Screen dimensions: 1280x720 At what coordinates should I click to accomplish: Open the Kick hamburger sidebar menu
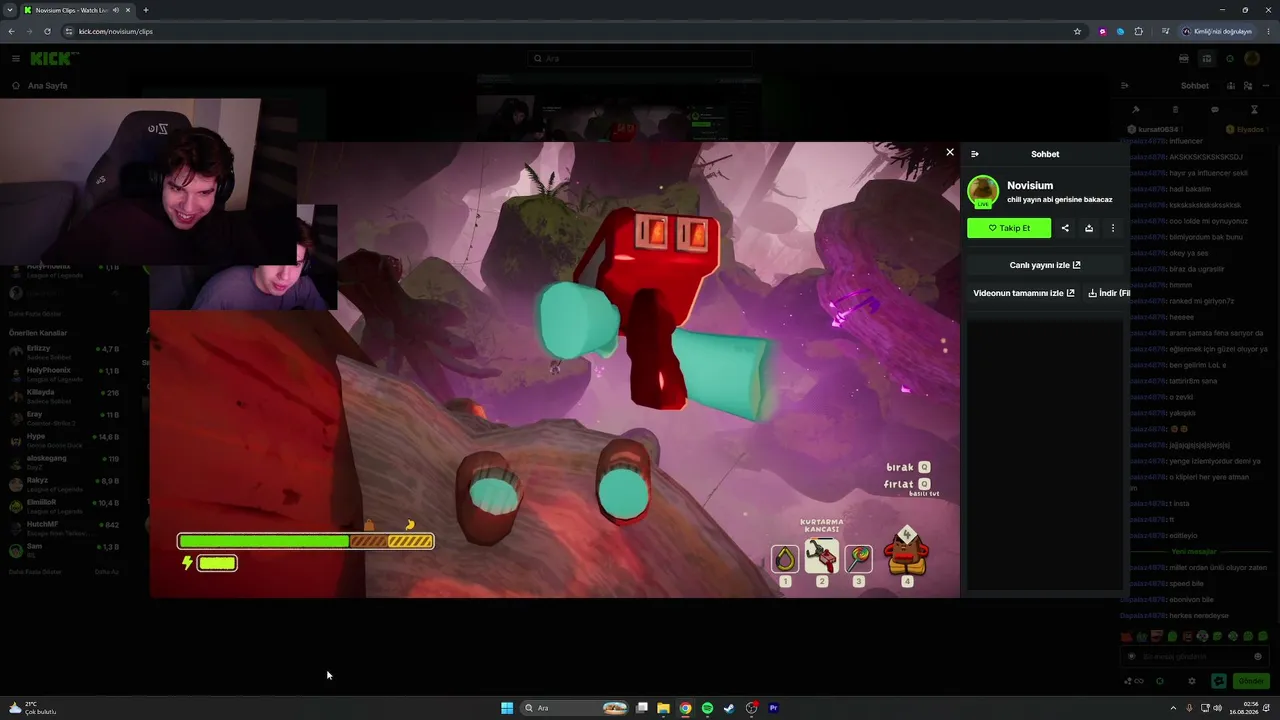pyautogui.click(x=15, y=59)
